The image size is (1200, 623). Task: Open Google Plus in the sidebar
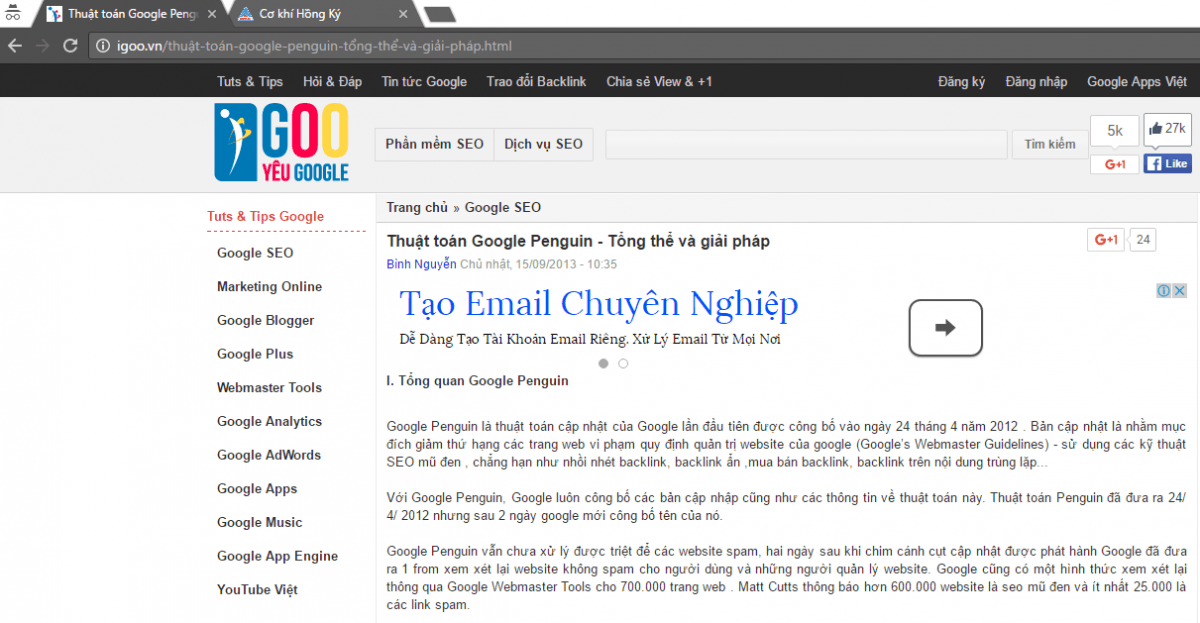[x=255, y=354]
